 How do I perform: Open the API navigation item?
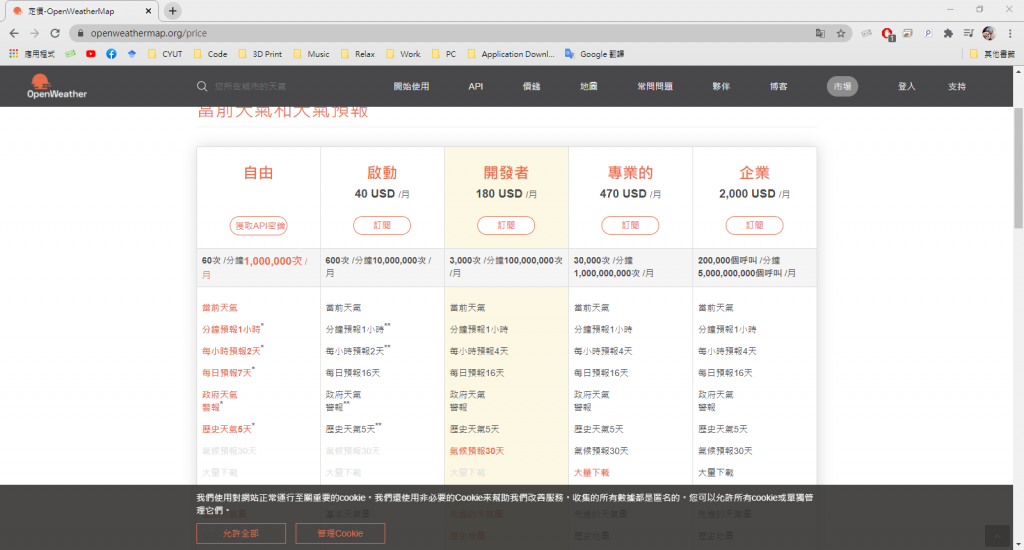475,86
